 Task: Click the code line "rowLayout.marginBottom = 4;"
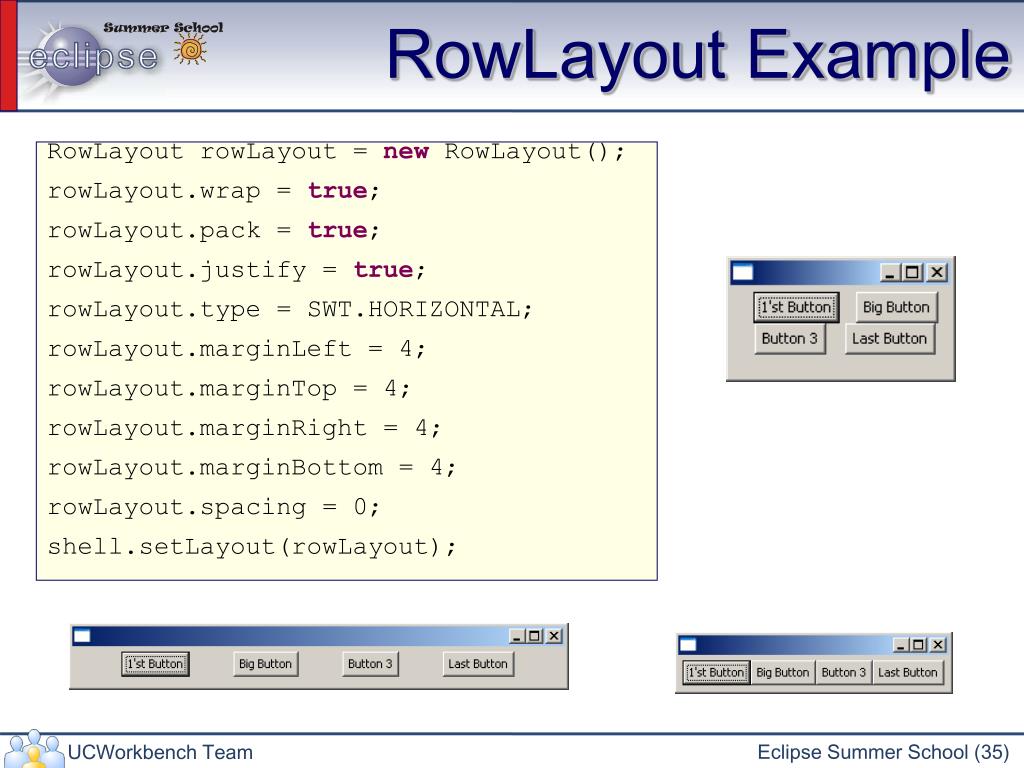point(251,468)
